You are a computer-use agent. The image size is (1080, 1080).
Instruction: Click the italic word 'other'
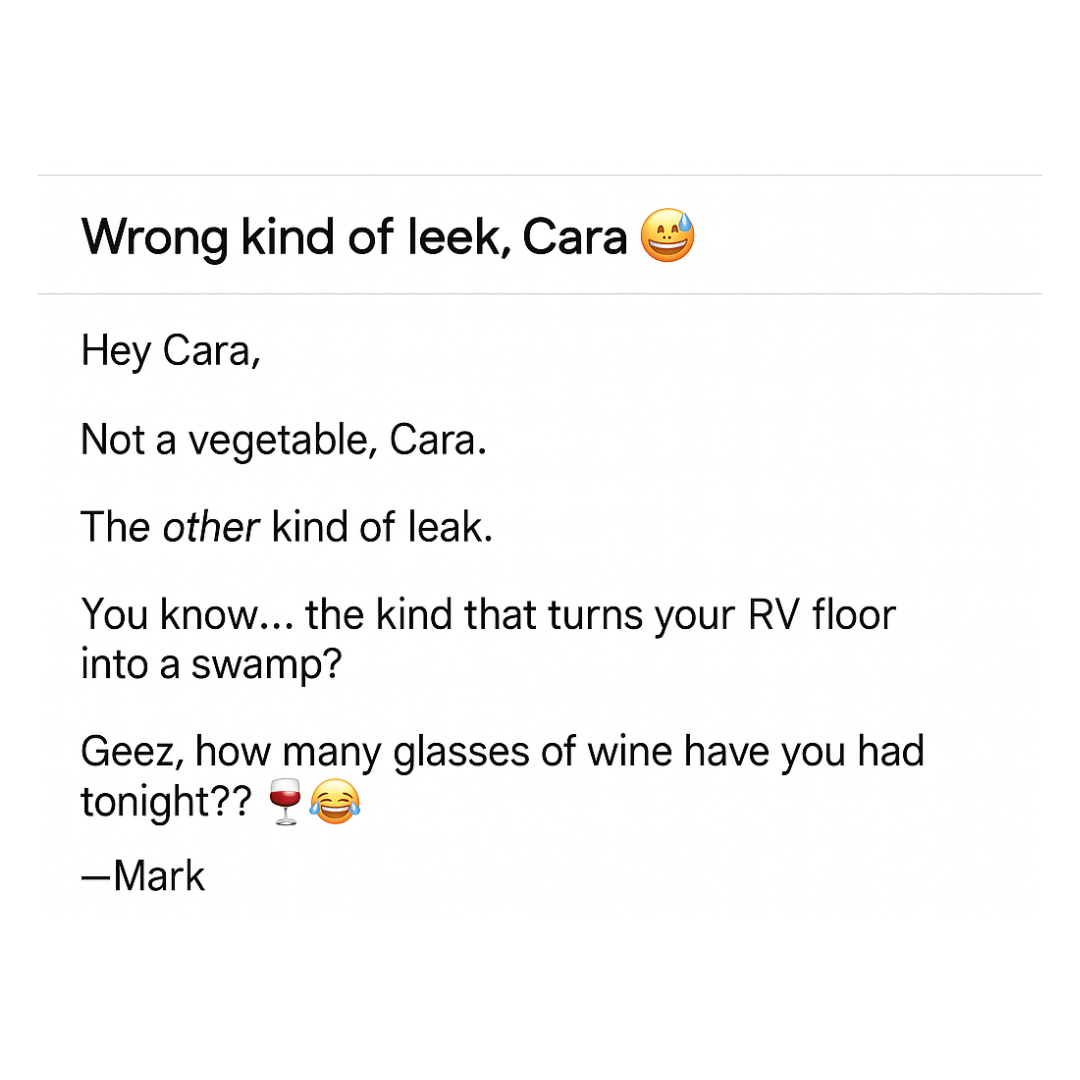tap(211, 528)
